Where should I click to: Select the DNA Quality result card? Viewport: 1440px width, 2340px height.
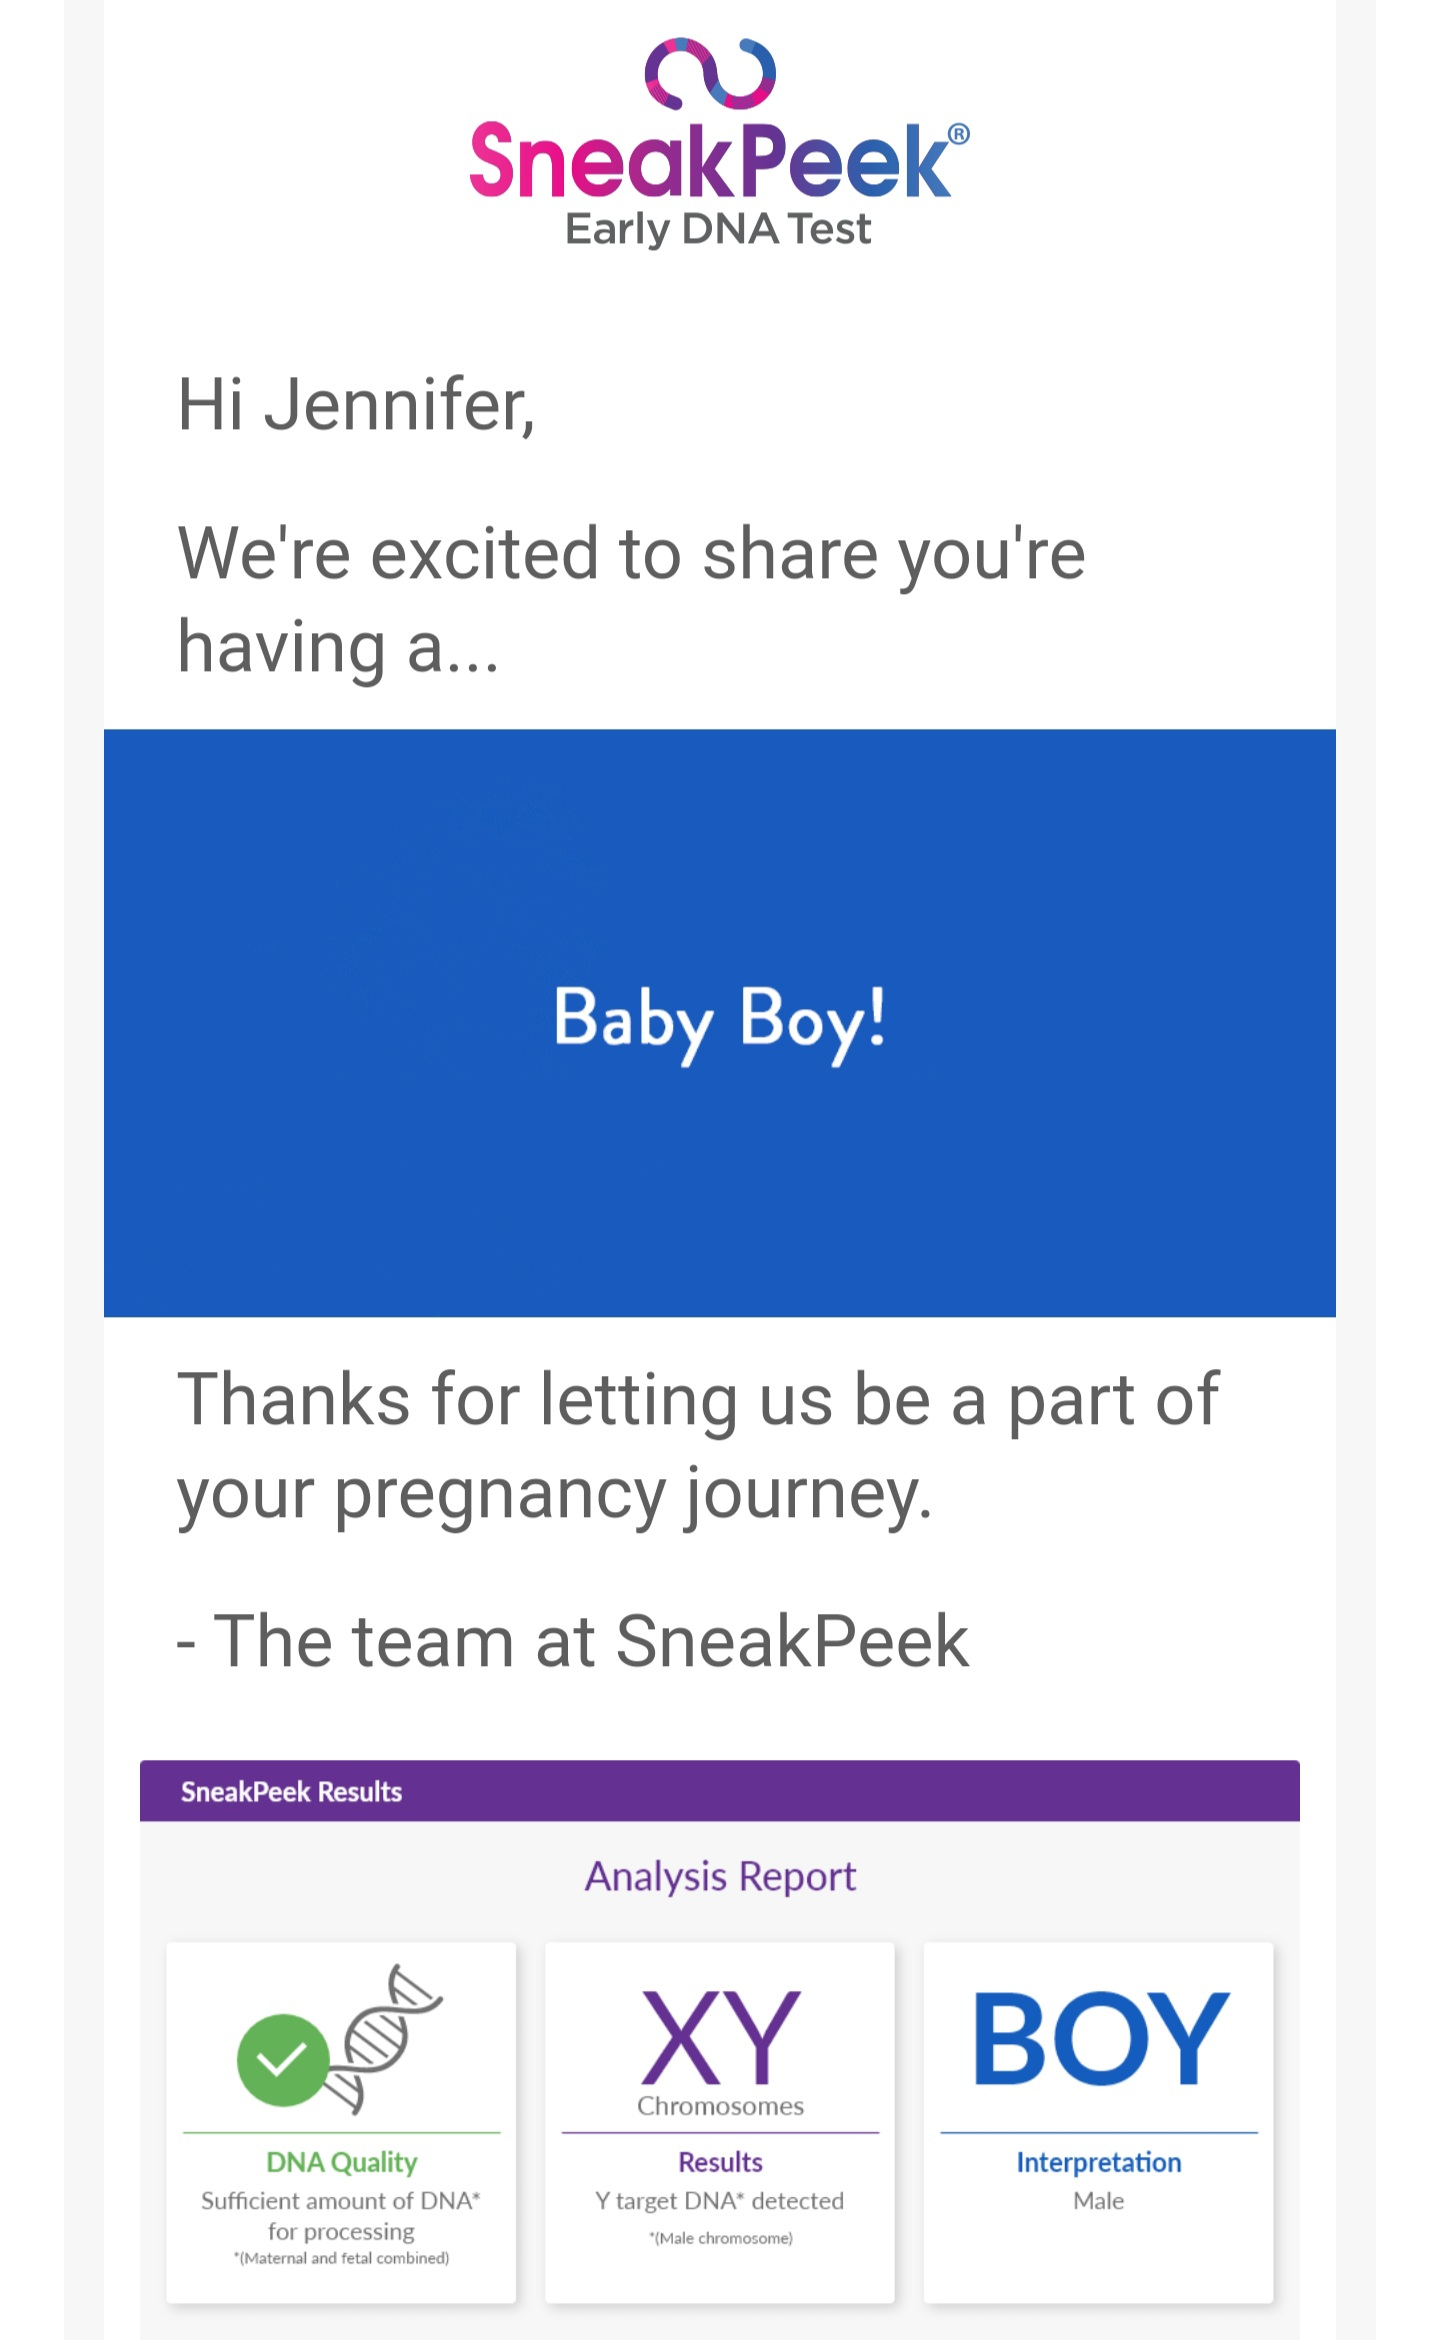click(x=341, y=2122)
